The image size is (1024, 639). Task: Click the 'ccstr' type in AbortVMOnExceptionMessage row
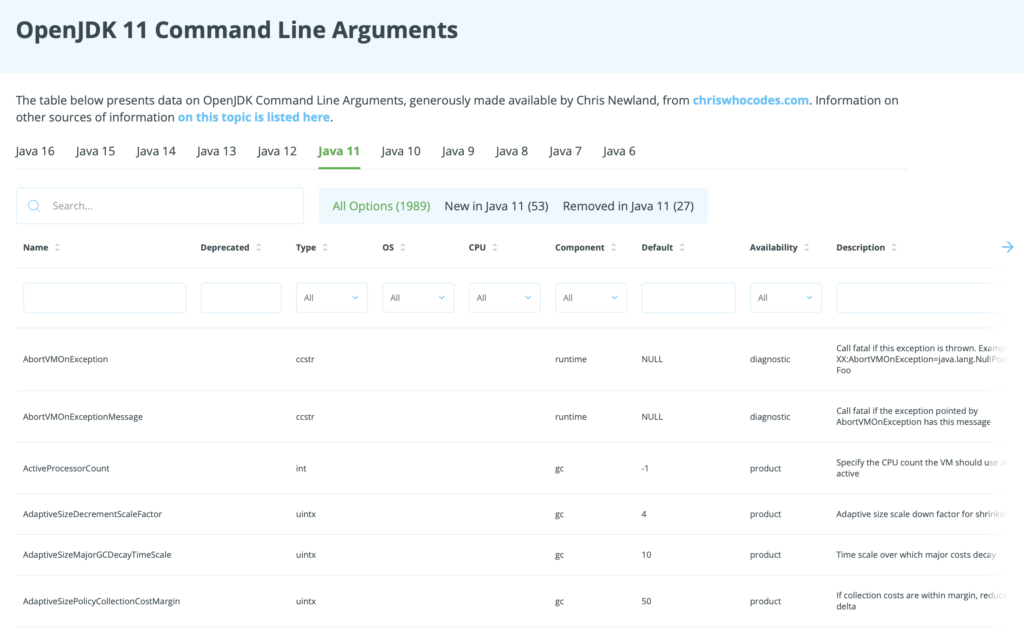[x=305, y=417]
